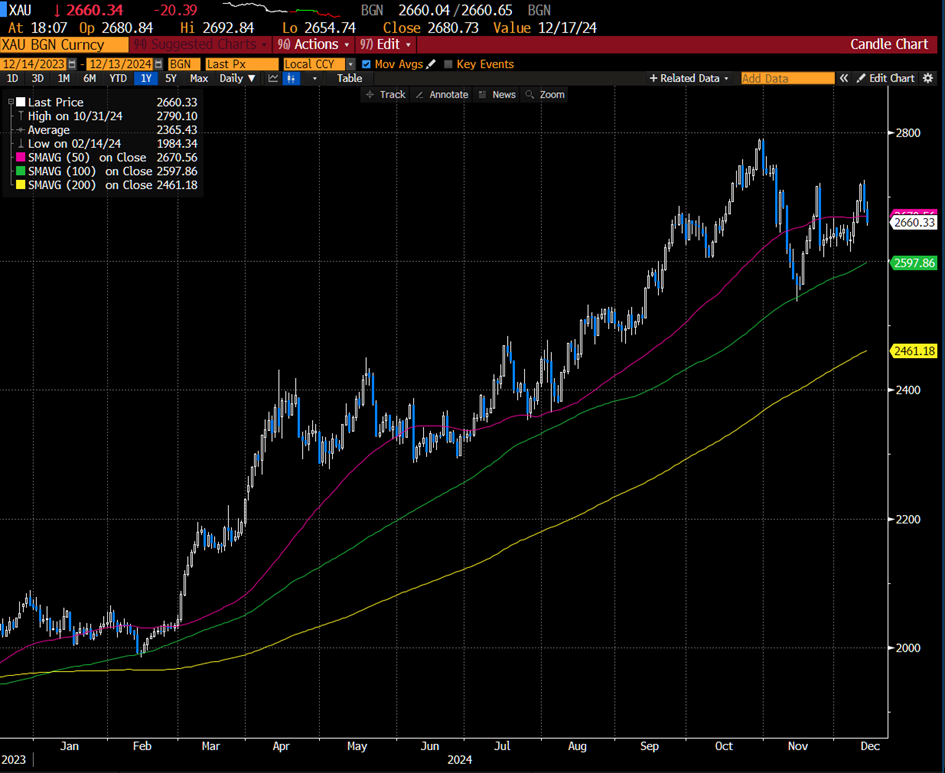Click the 'High on 10/31/24' legend row
945x773 pixels.
coord(107,116)
